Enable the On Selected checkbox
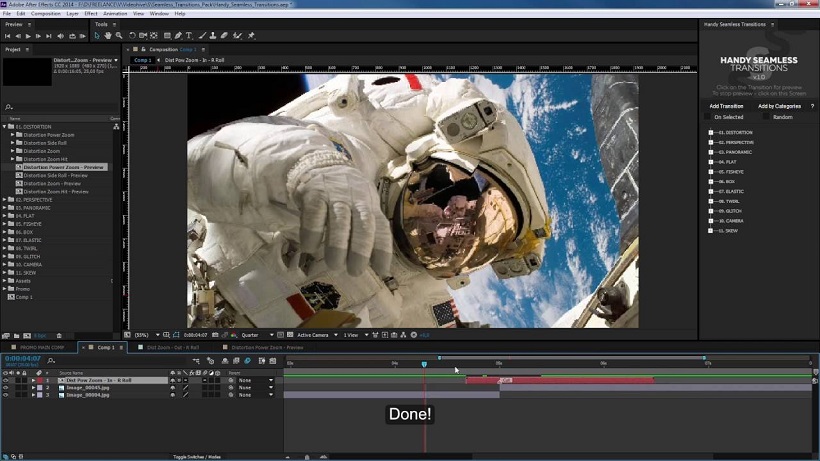 coord(708,117)
